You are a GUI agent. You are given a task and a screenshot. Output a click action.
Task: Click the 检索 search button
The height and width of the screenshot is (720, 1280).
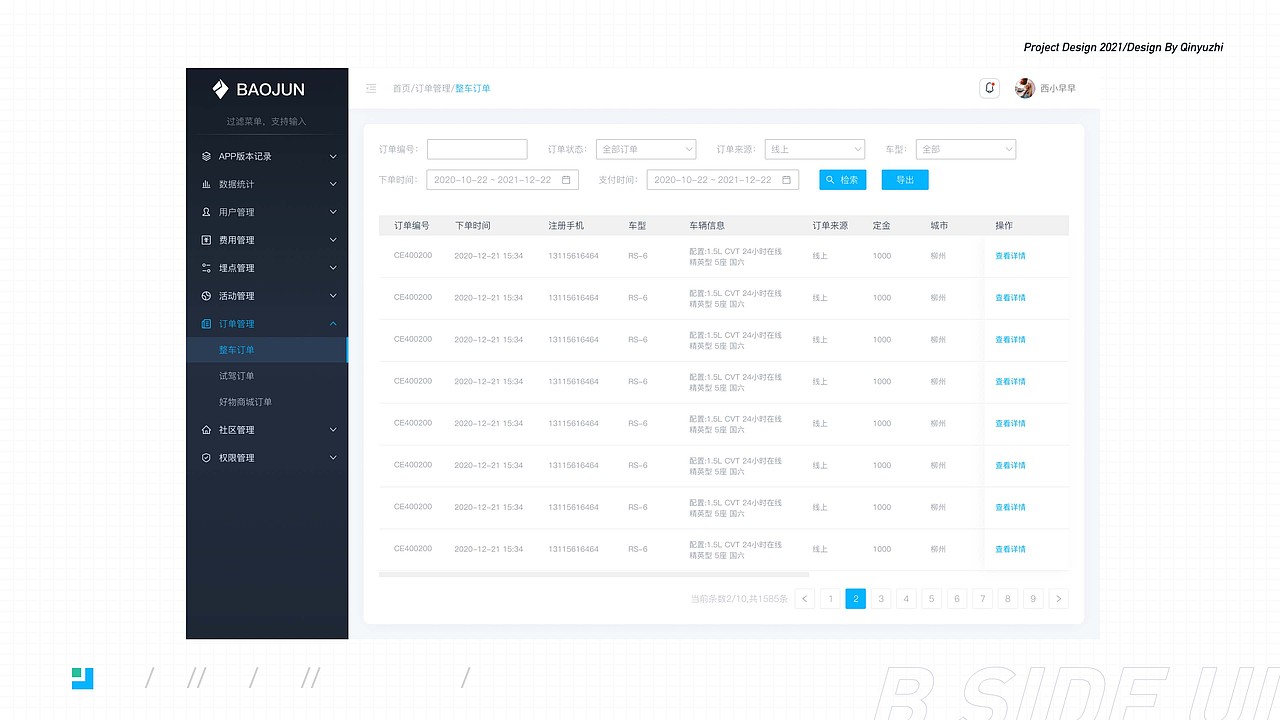(x=843, y=180)
